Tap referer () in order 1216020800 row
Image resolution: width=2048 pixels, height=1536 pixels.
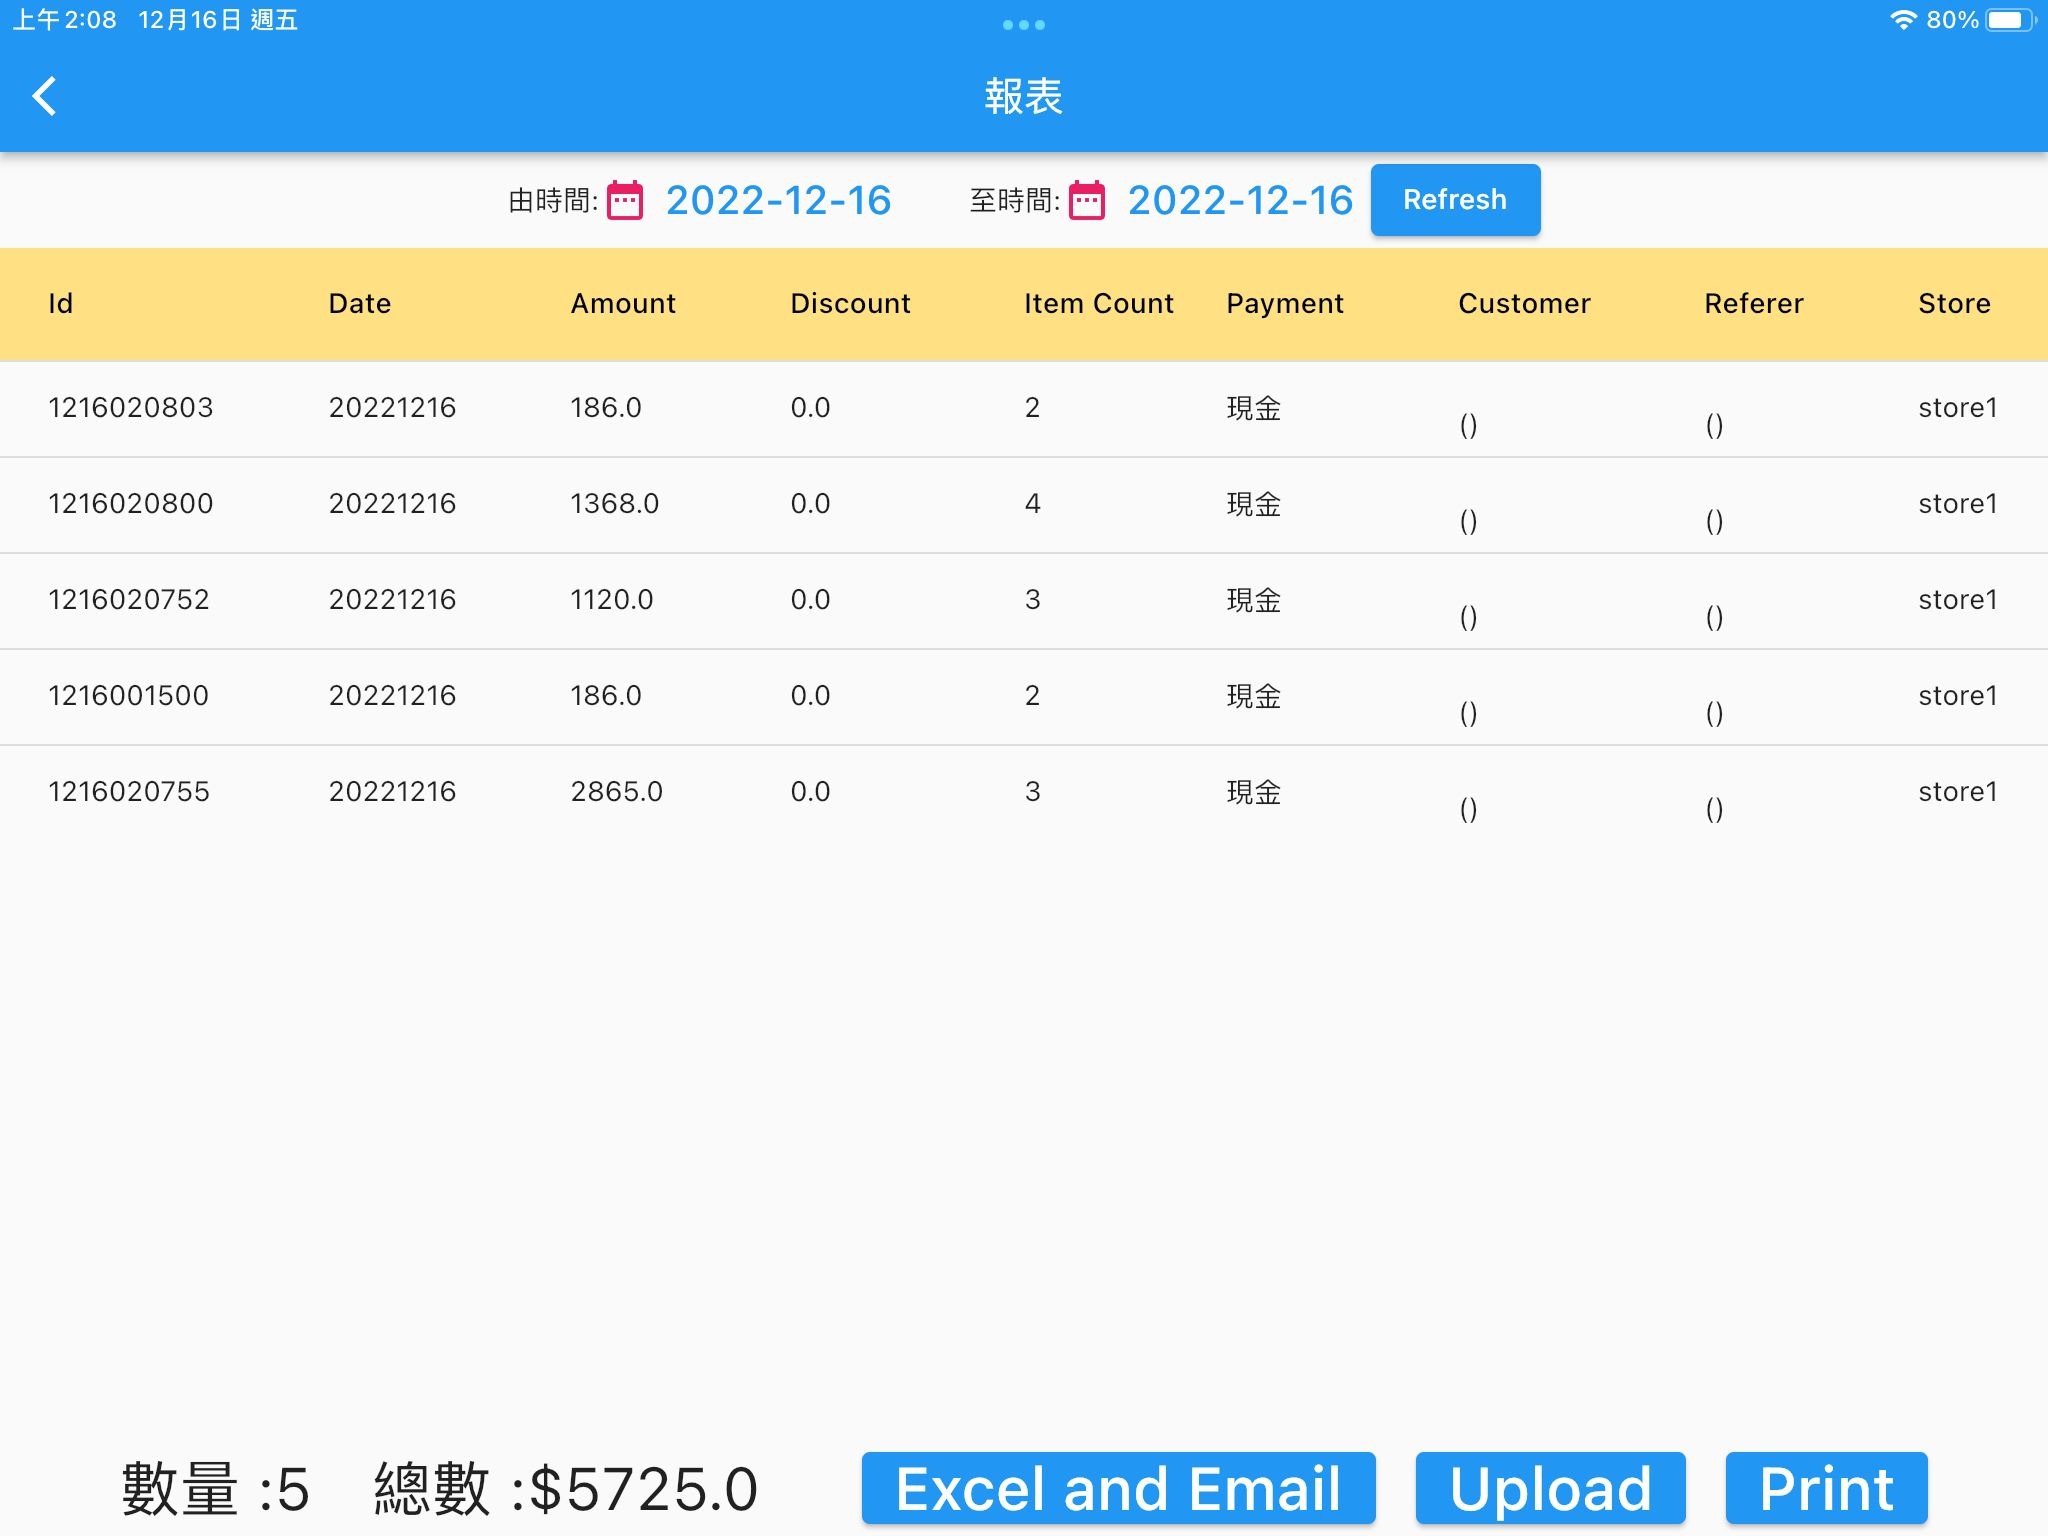[x=1714, y=522]
